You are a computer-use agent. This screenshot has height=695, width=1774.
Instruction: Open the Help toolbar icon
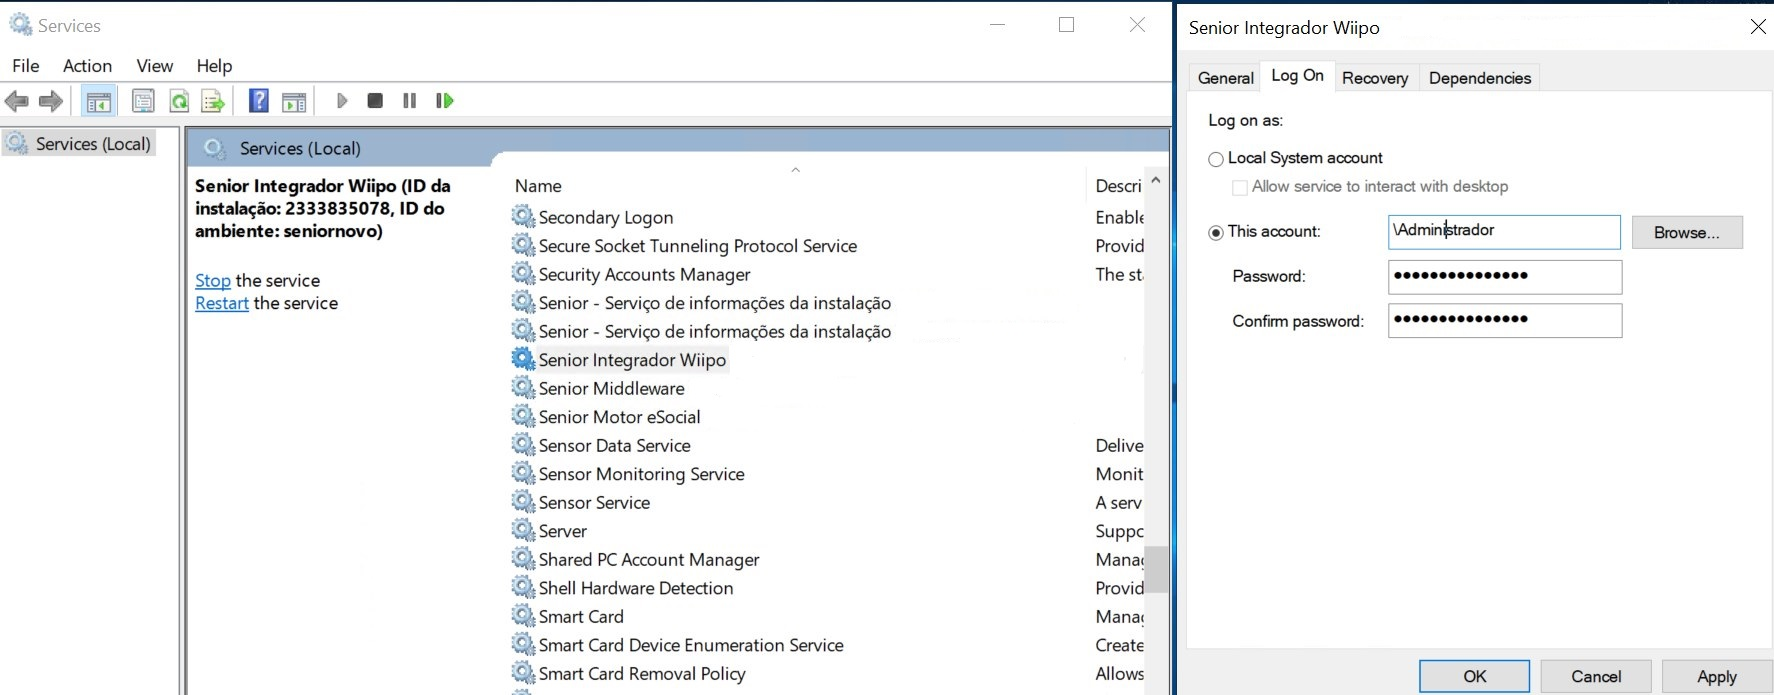point(258,101)
